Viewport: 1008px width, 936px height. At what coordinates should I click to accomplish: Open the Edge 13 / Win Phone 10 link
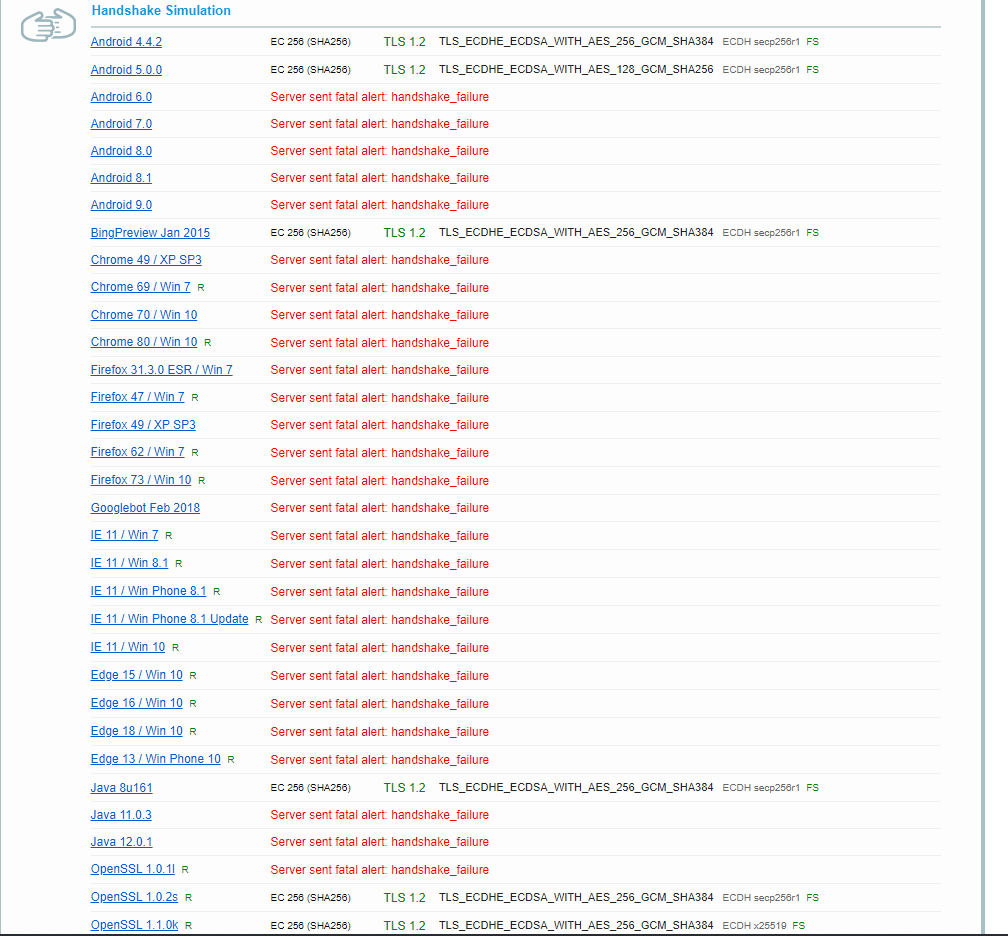coord(155,759)
